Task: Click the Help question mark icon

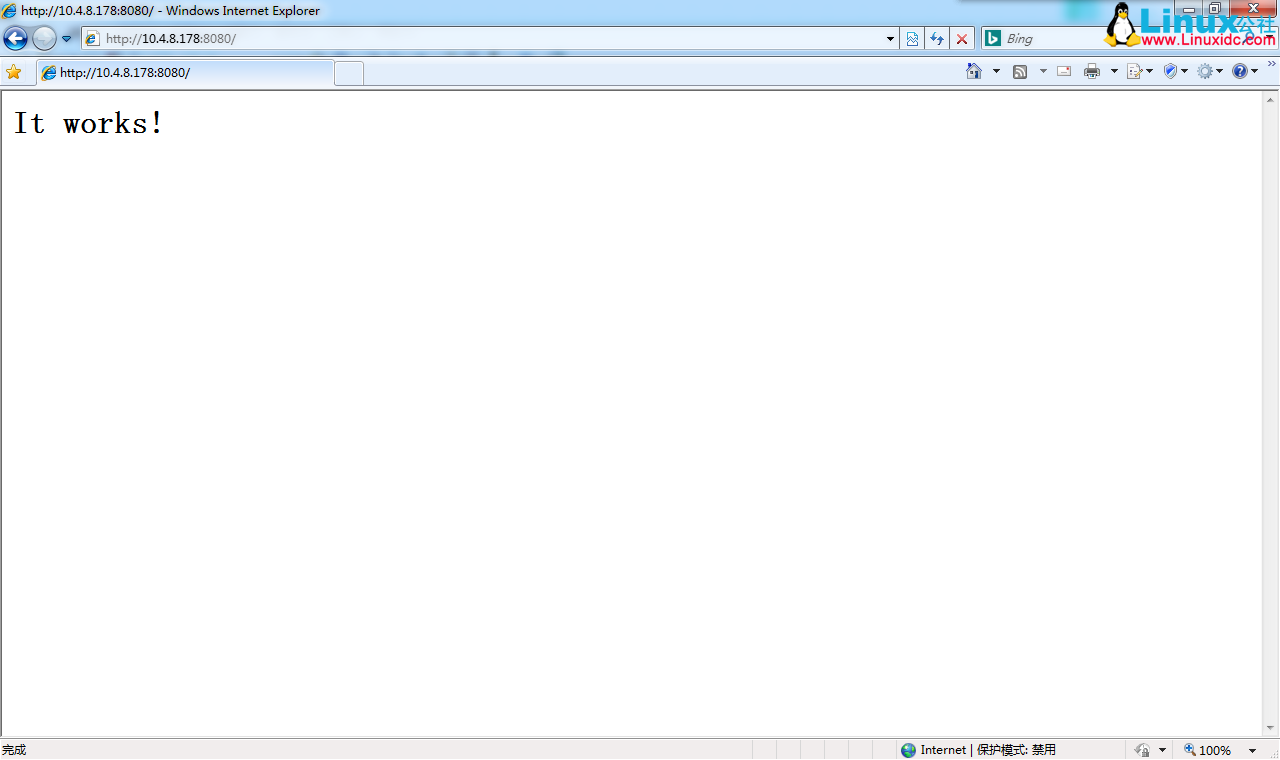Action: click(1240, 71)
